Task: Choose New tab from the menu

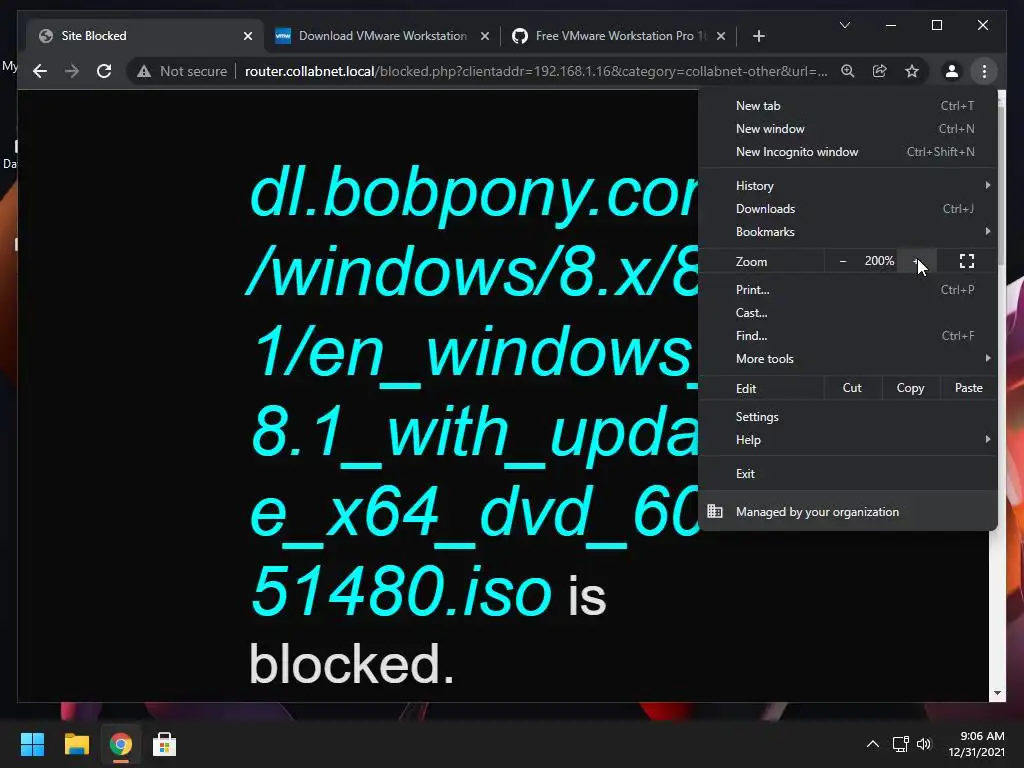Action: pyautogui.click(x=848, y=106)
